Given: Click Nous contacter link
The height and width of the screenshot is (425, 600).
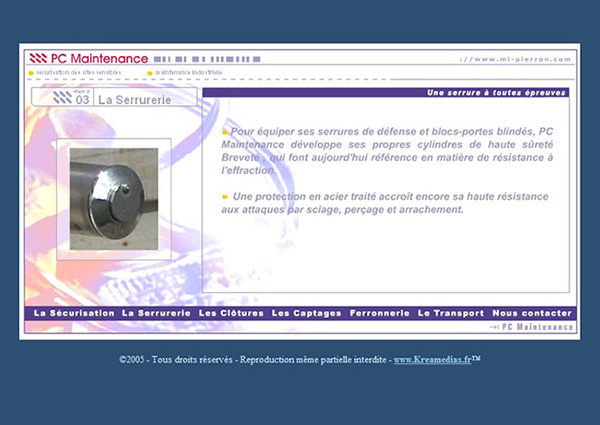Looking at the screenshot, I should click(532, 313).
